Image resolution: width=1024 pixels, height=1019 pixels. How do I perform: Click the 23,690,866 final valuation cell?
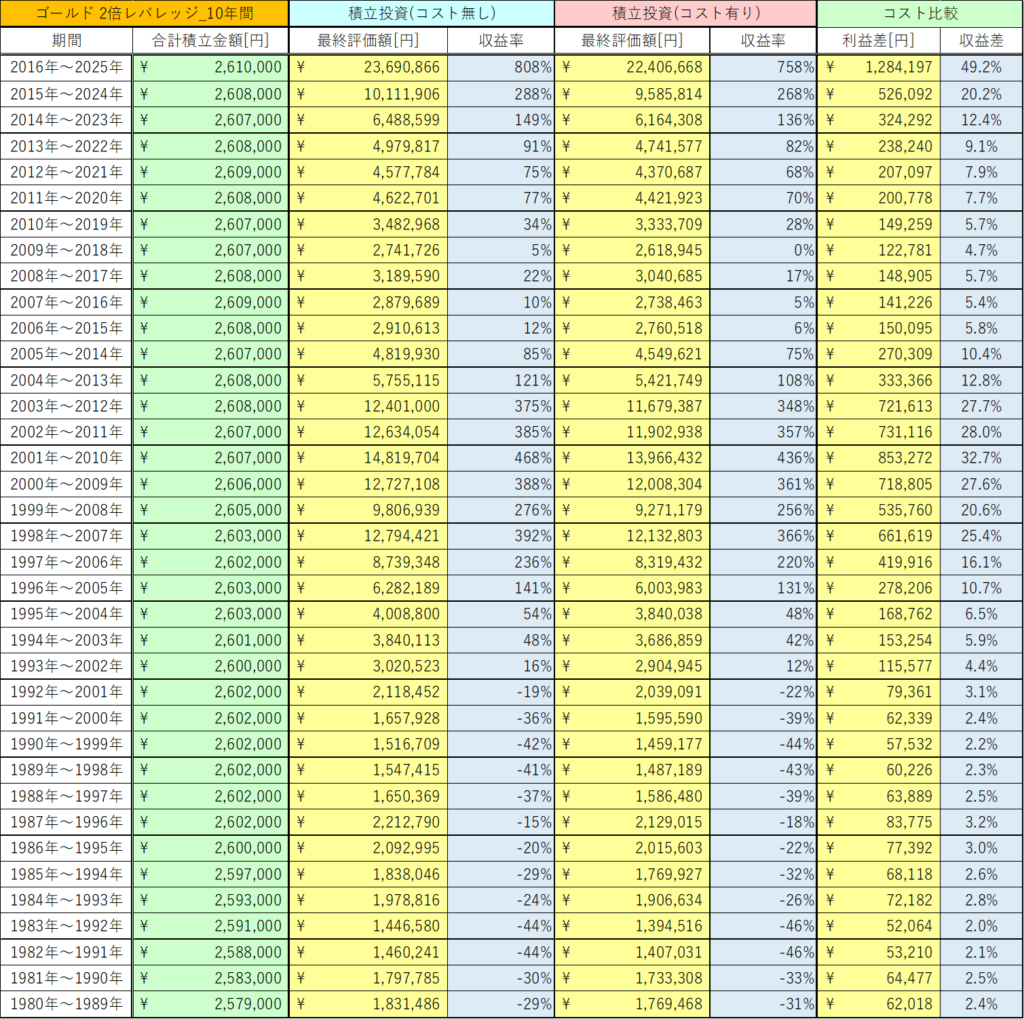tap(368, 68)
